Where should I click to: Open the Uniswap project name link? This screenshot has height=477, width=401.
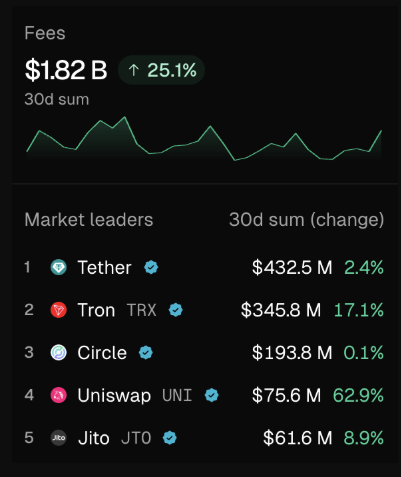click(114, 395)
